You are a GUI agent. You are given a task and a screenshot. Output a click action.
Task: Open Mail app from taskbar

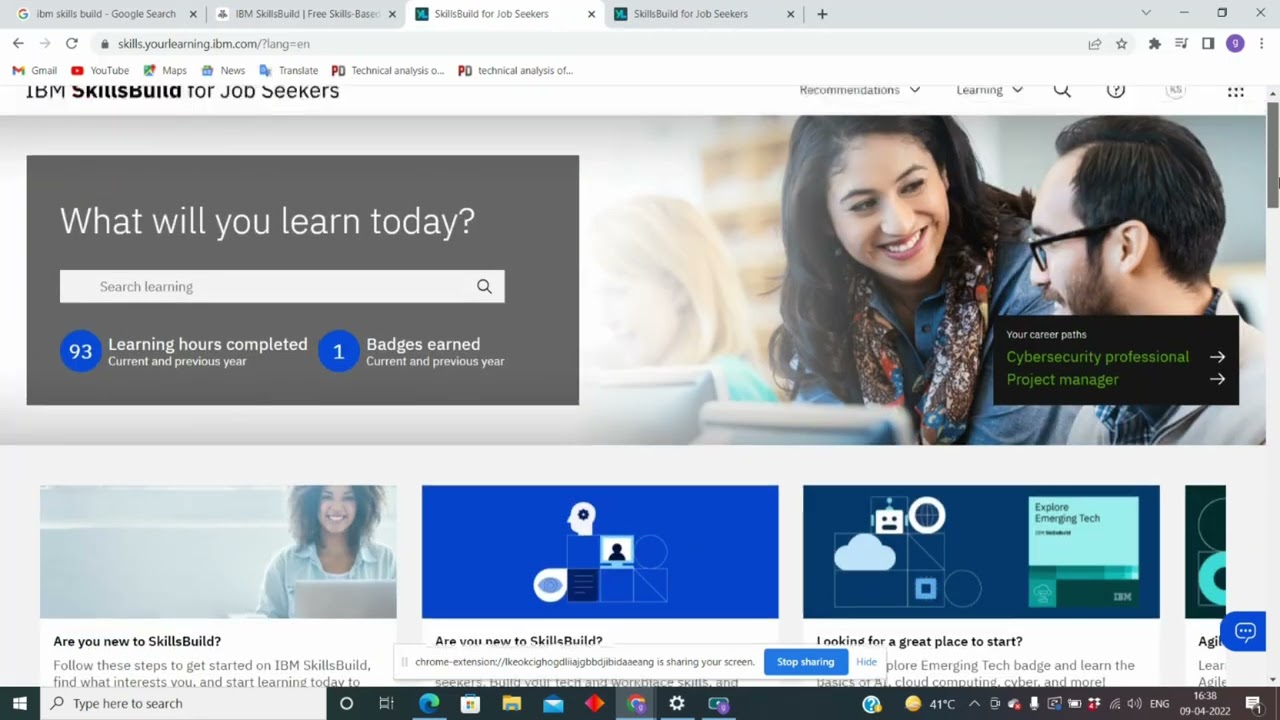coord(553,703)
